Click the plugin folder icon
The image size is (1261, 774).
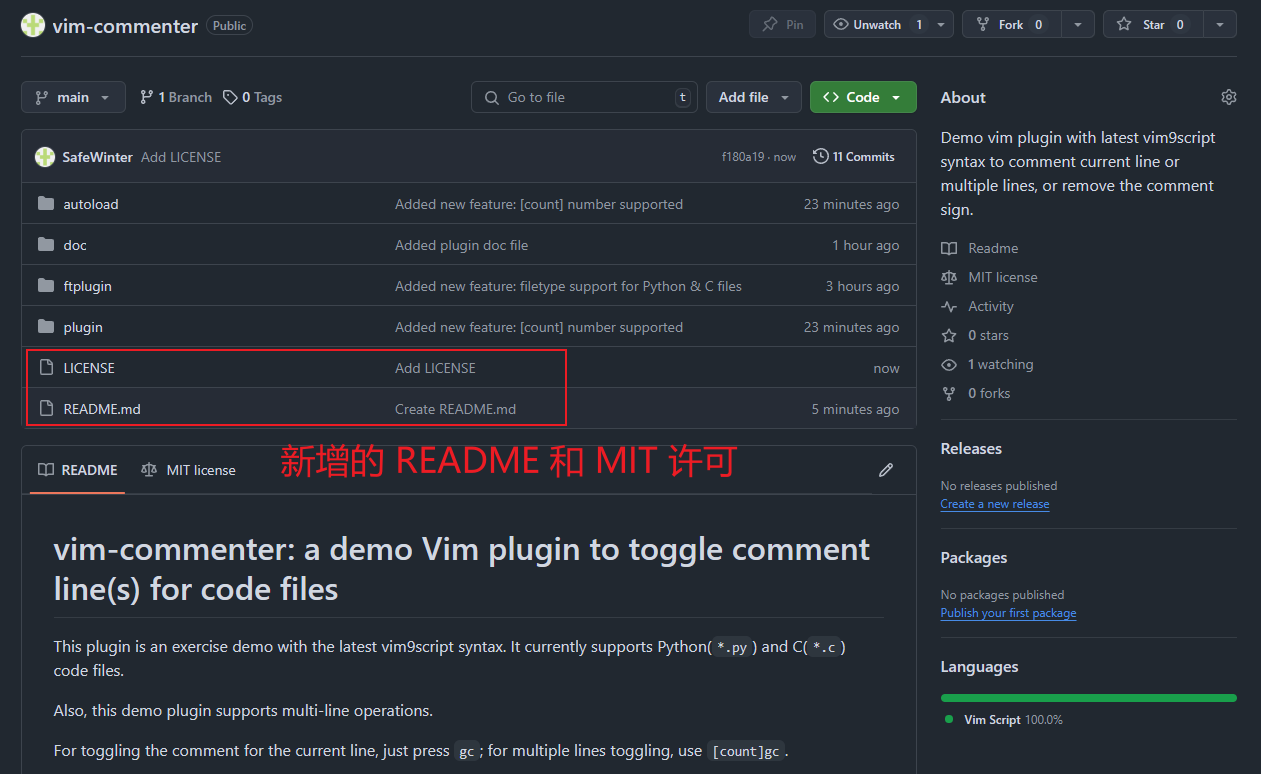coord(46,327)
